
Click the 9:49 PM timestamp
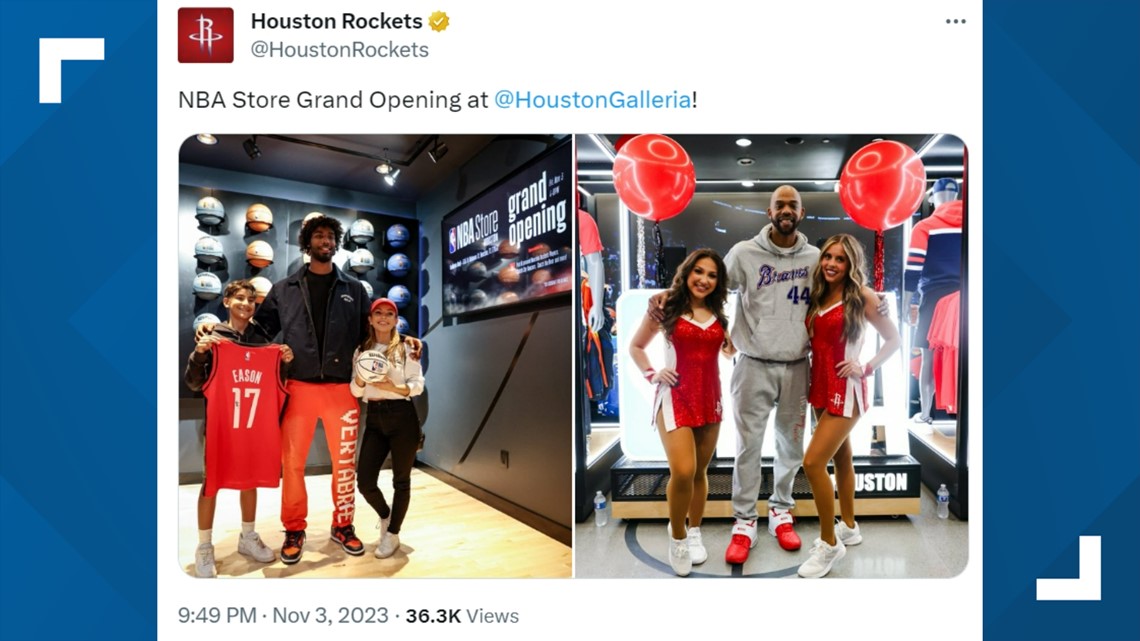point(217,616)
